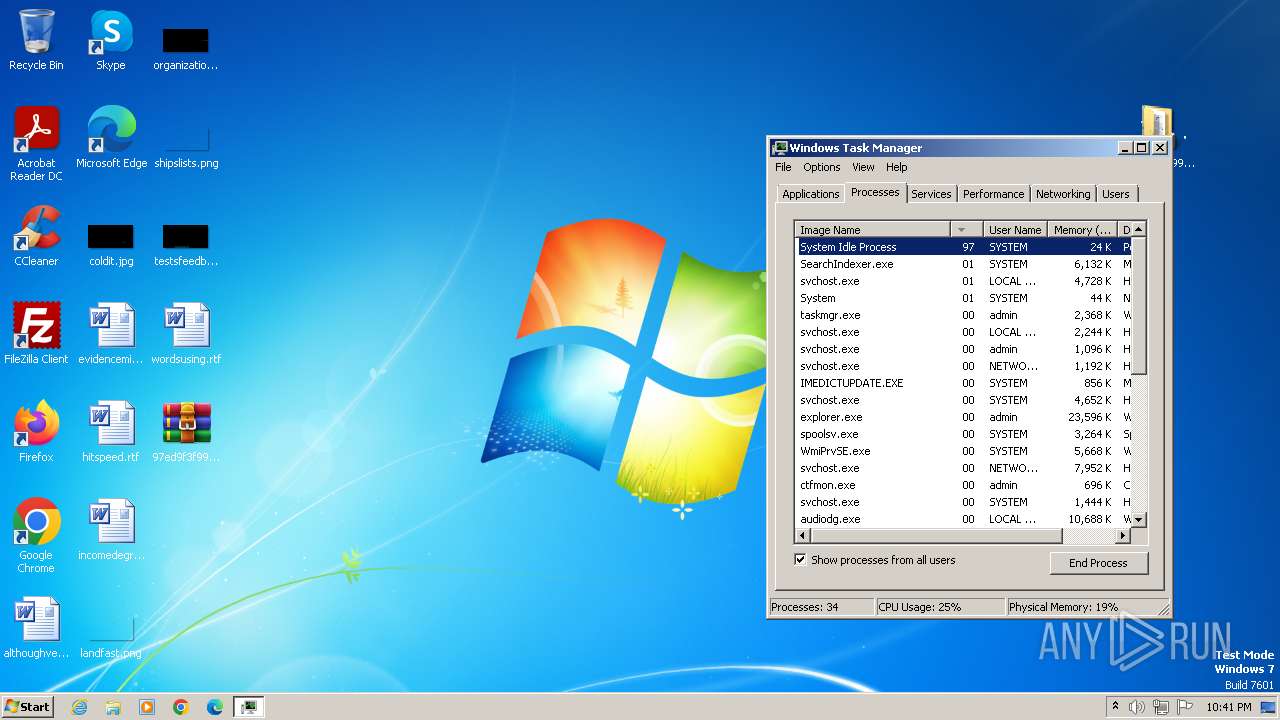Sort processes by Image Name column
The image size is (1280, 720).
point(871,230)
